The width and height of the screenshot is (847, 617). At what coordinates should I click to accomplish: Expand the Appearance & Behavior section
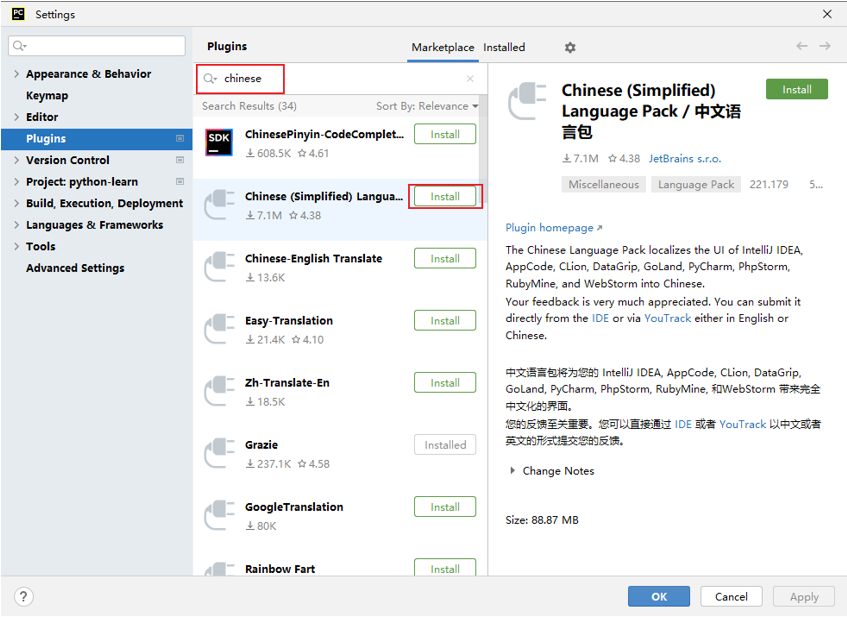(x=16, y=74)
